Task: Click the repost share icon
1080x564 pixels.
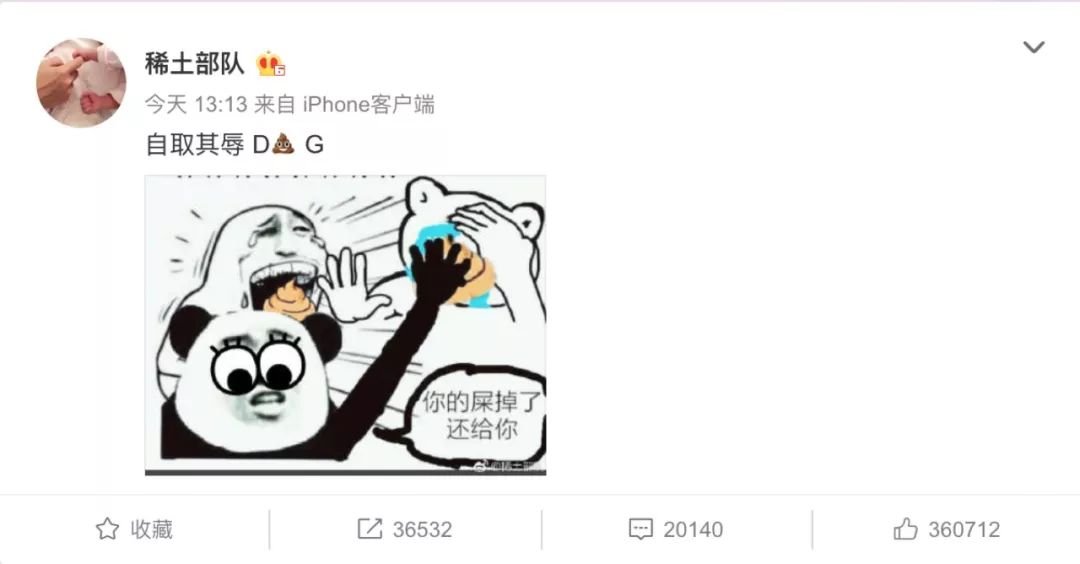Action: pos(370,529)
